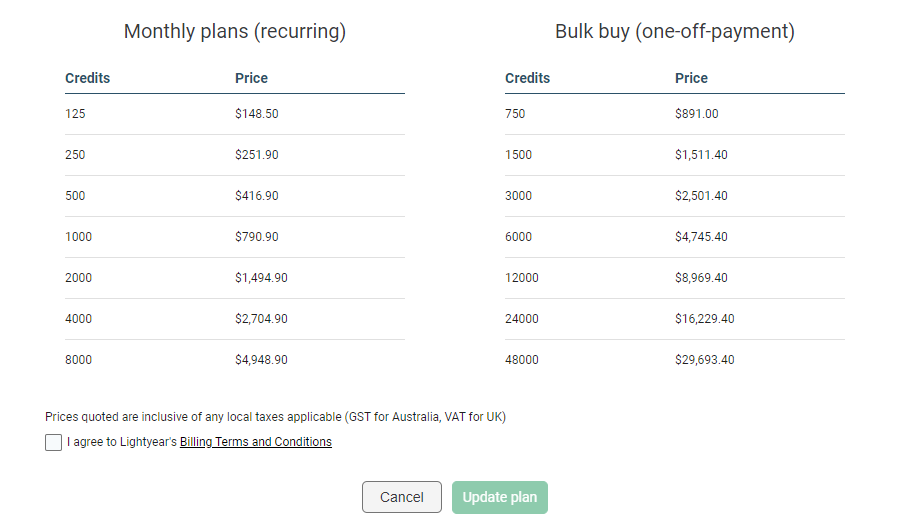The height and width of the screenshot is (528, 902).
Task: Open the Billing Terms and Conditions link
Action: coord(256,442)
